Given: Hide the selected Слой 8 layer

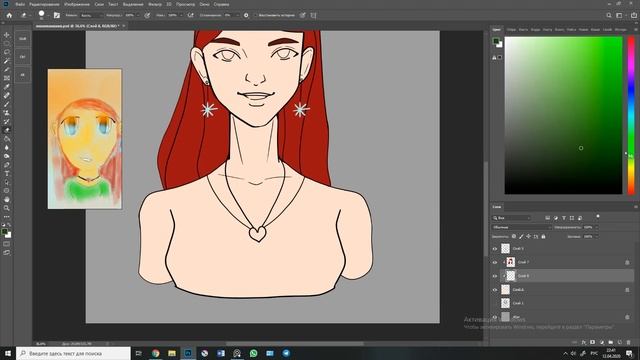Looking at the screenshot, I should 495,276.
